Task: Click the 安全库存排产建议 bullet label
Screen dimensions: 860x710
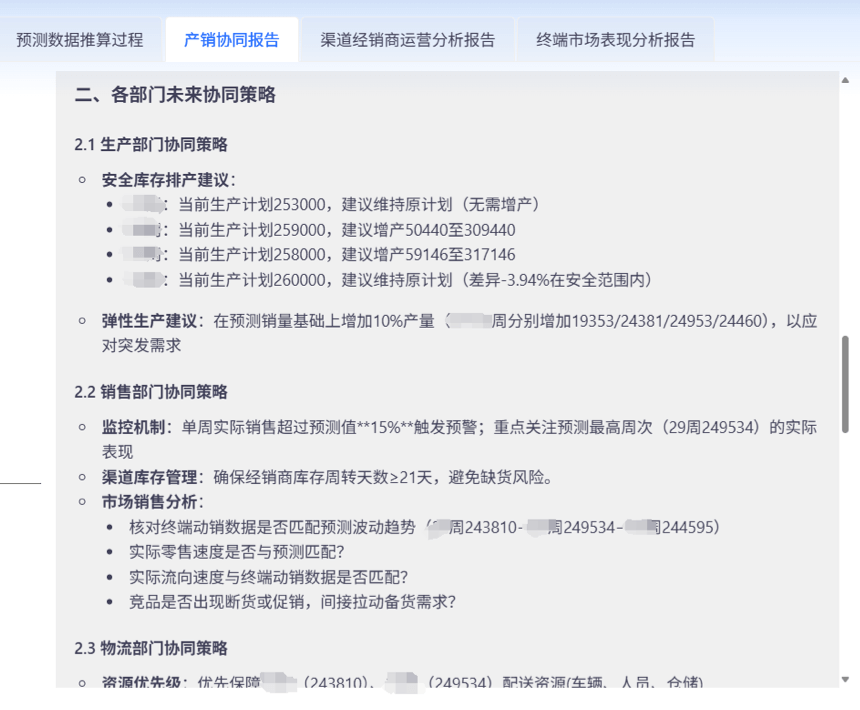Action: pyautogui.click(x=168, y=180)
